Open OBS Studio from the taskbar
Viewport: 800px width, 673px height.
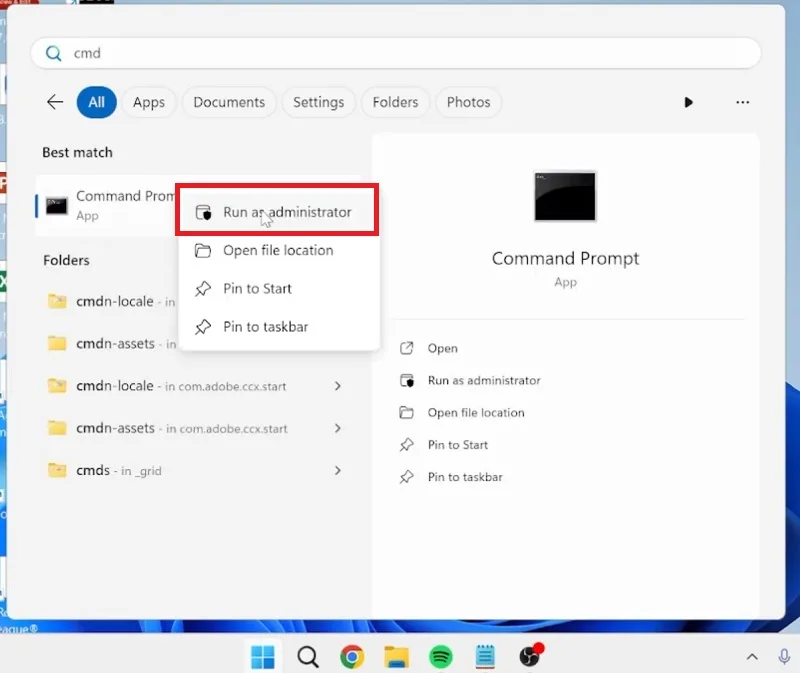pyautogui.click(x=531, y=656)
